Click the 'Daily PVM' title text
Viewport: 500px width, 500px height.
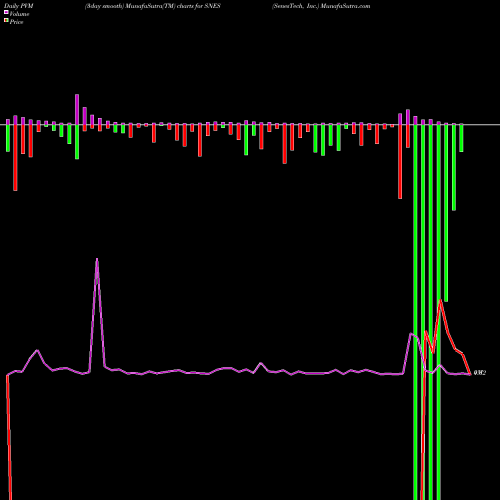[x=19, y=6]
